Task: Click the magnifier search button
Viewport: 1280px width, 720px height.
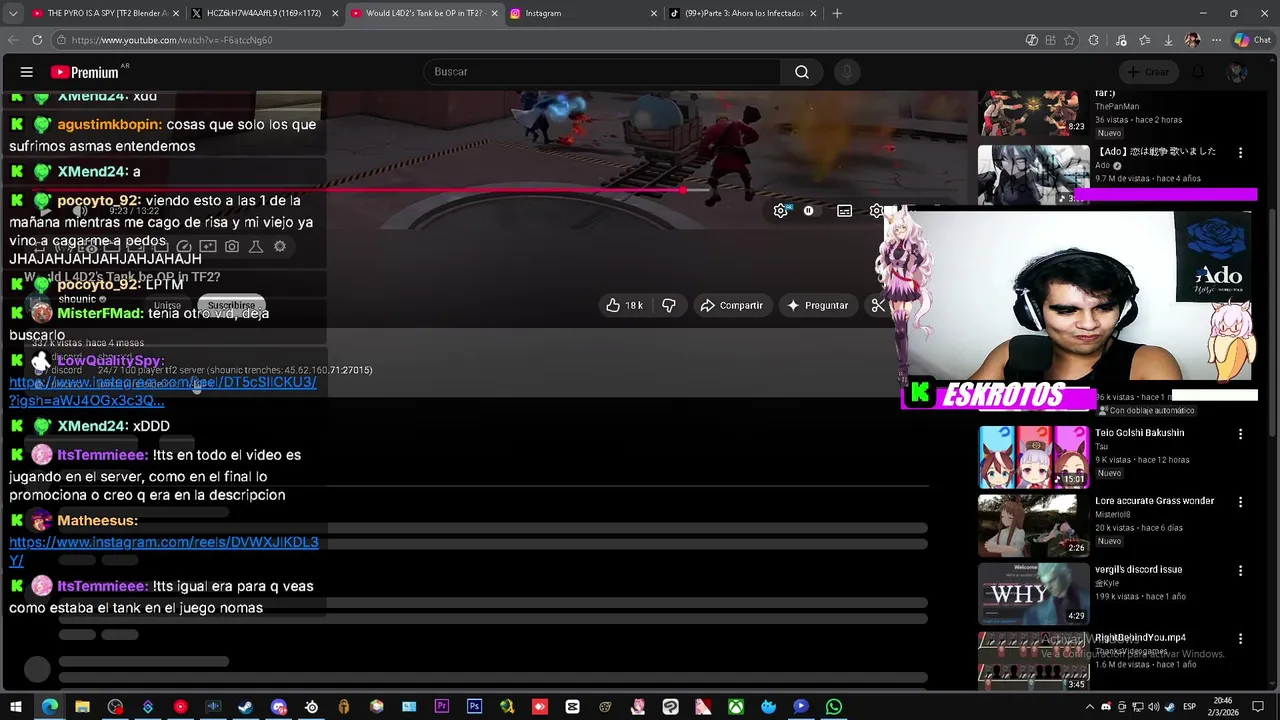Action: tap(802, 72)
